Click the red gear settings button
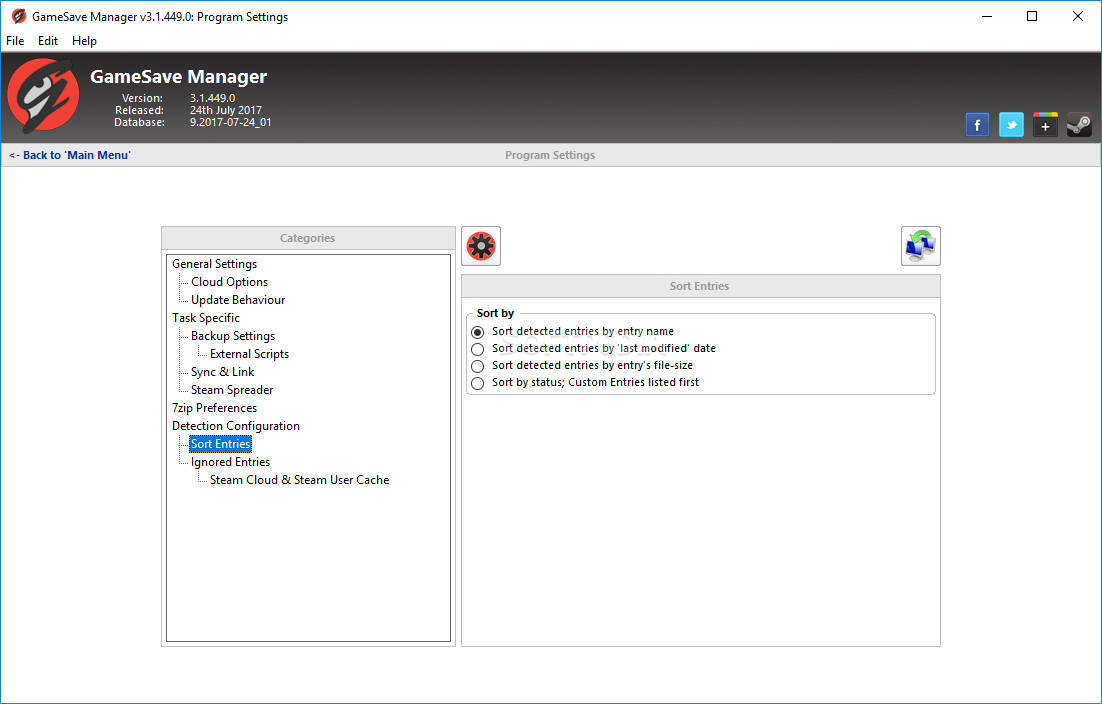 coord(481,246)
